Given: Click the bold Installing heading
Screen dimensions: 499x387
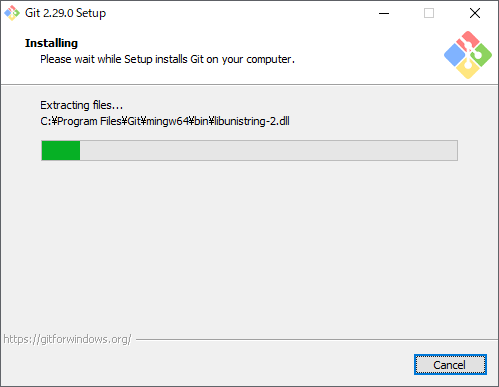Looking at the screenshot, I should 51,43.
